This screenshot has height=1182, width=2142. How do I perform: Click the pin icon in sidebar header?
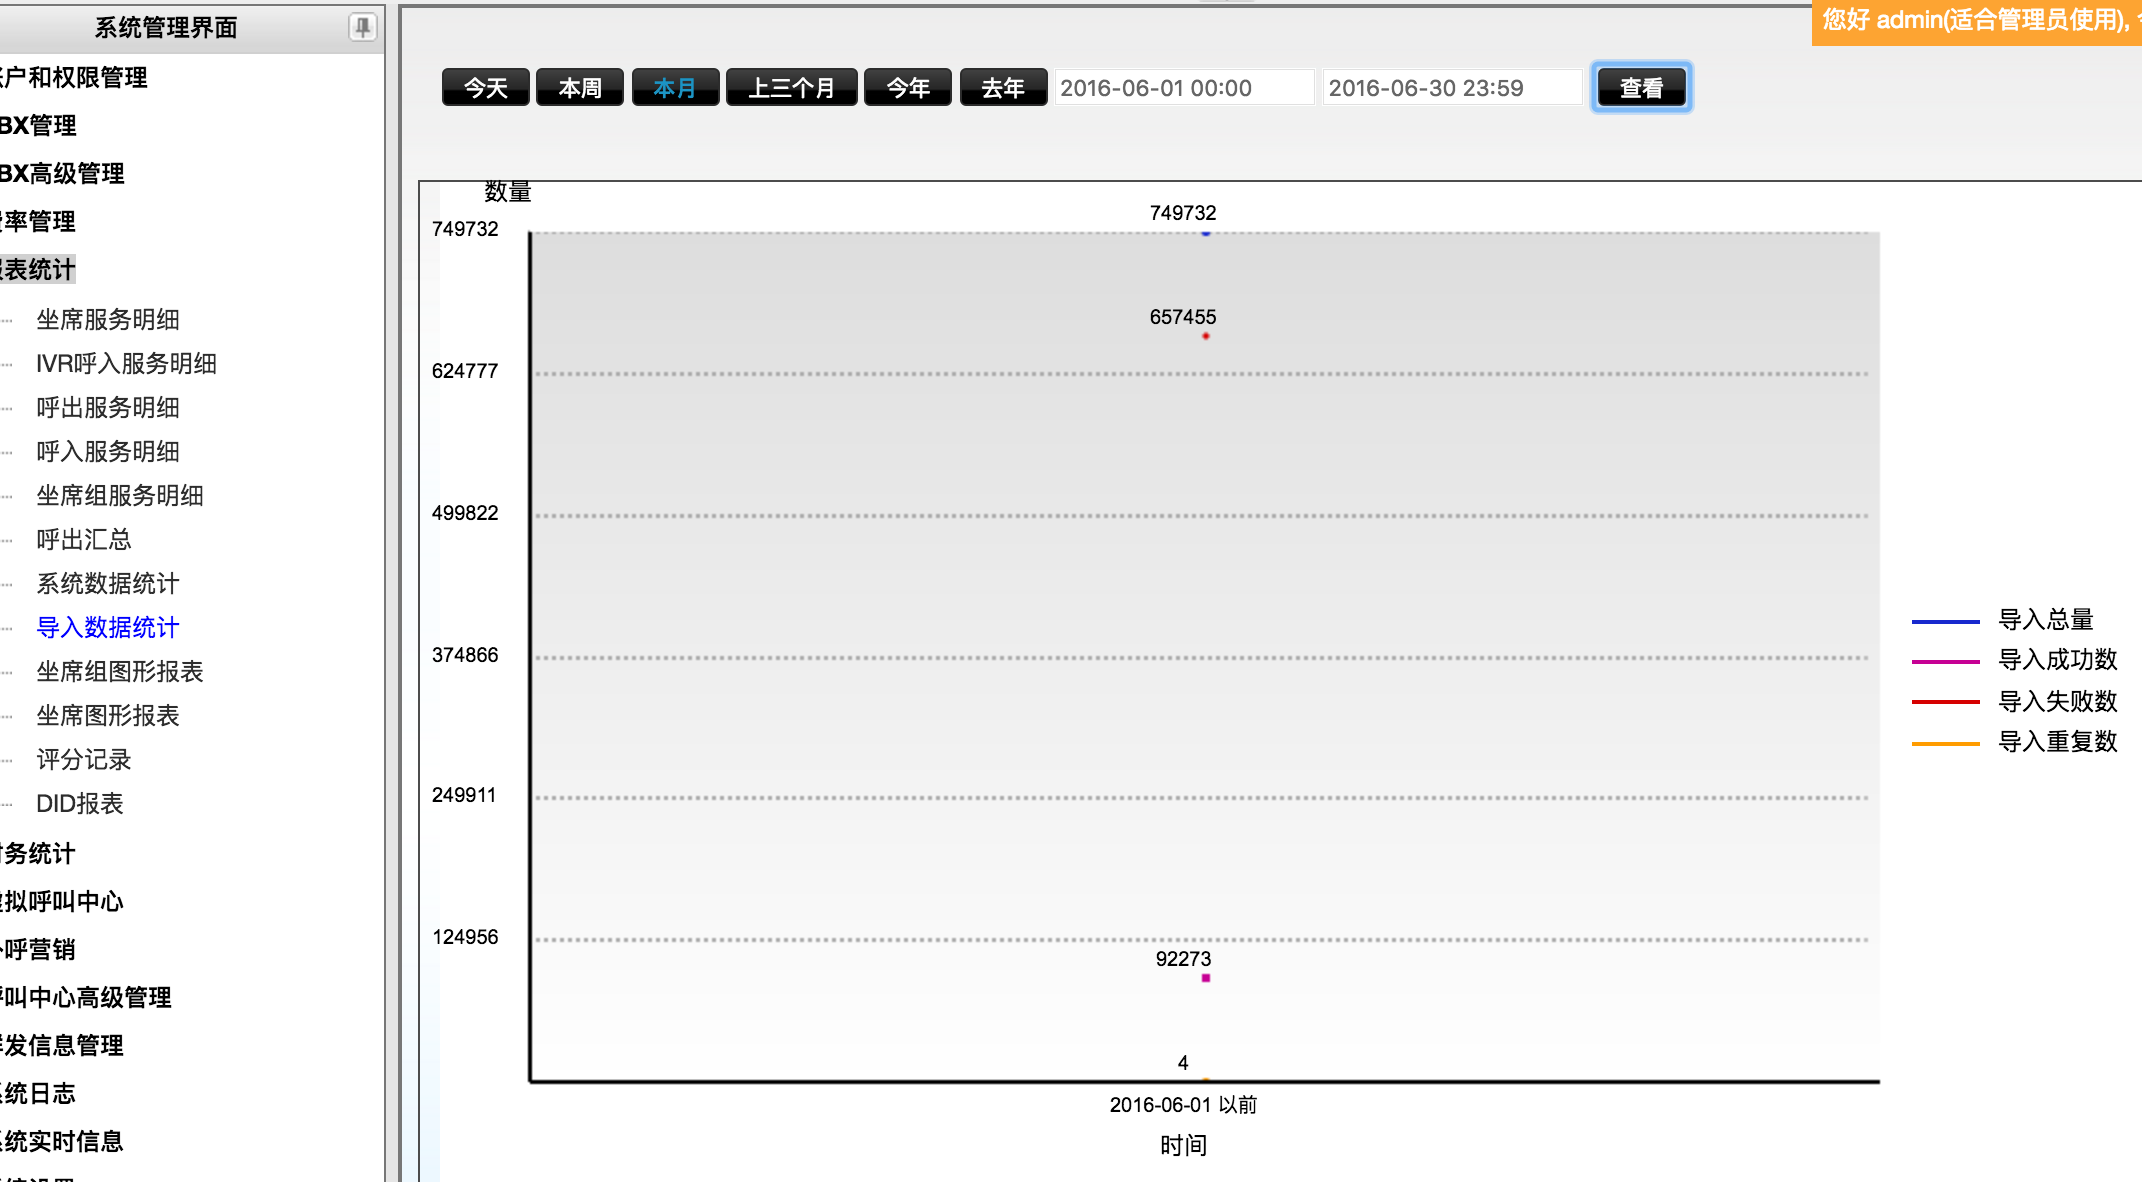pyautogui.click(x=362, y=27)
